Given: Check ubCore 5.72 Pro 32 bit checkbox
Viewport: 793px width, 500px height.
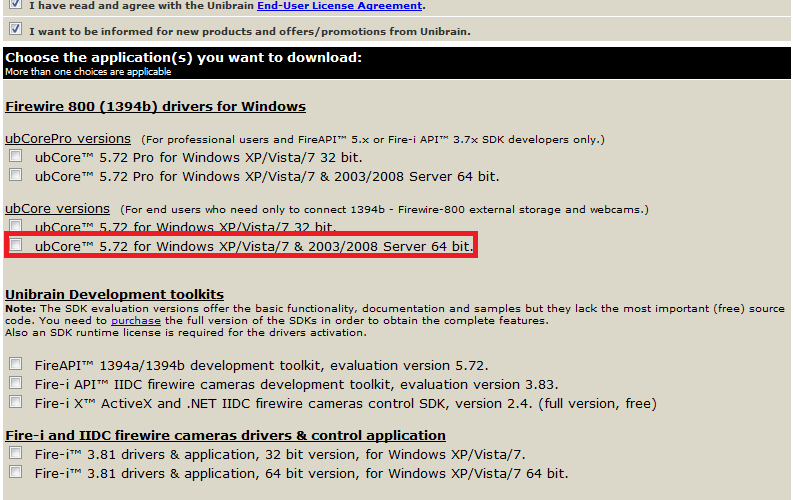Looking at the screenshot, I should (x=16, y=156).
